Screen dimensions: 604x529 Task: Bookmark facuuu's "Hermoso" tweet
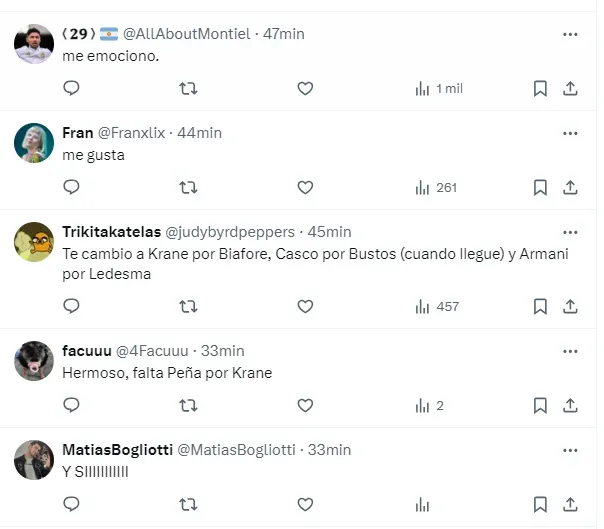(540, 405)
